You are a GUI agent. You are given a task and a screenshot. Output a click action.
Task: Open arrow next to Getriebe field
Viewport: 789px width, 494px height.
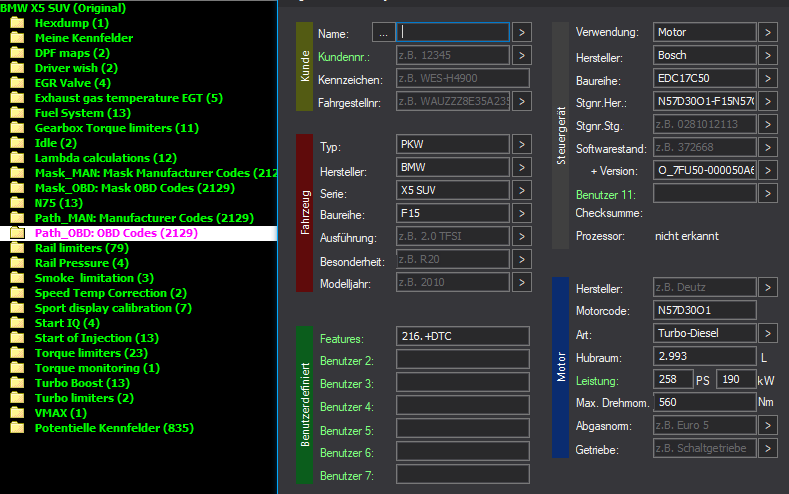pos(768,448)
